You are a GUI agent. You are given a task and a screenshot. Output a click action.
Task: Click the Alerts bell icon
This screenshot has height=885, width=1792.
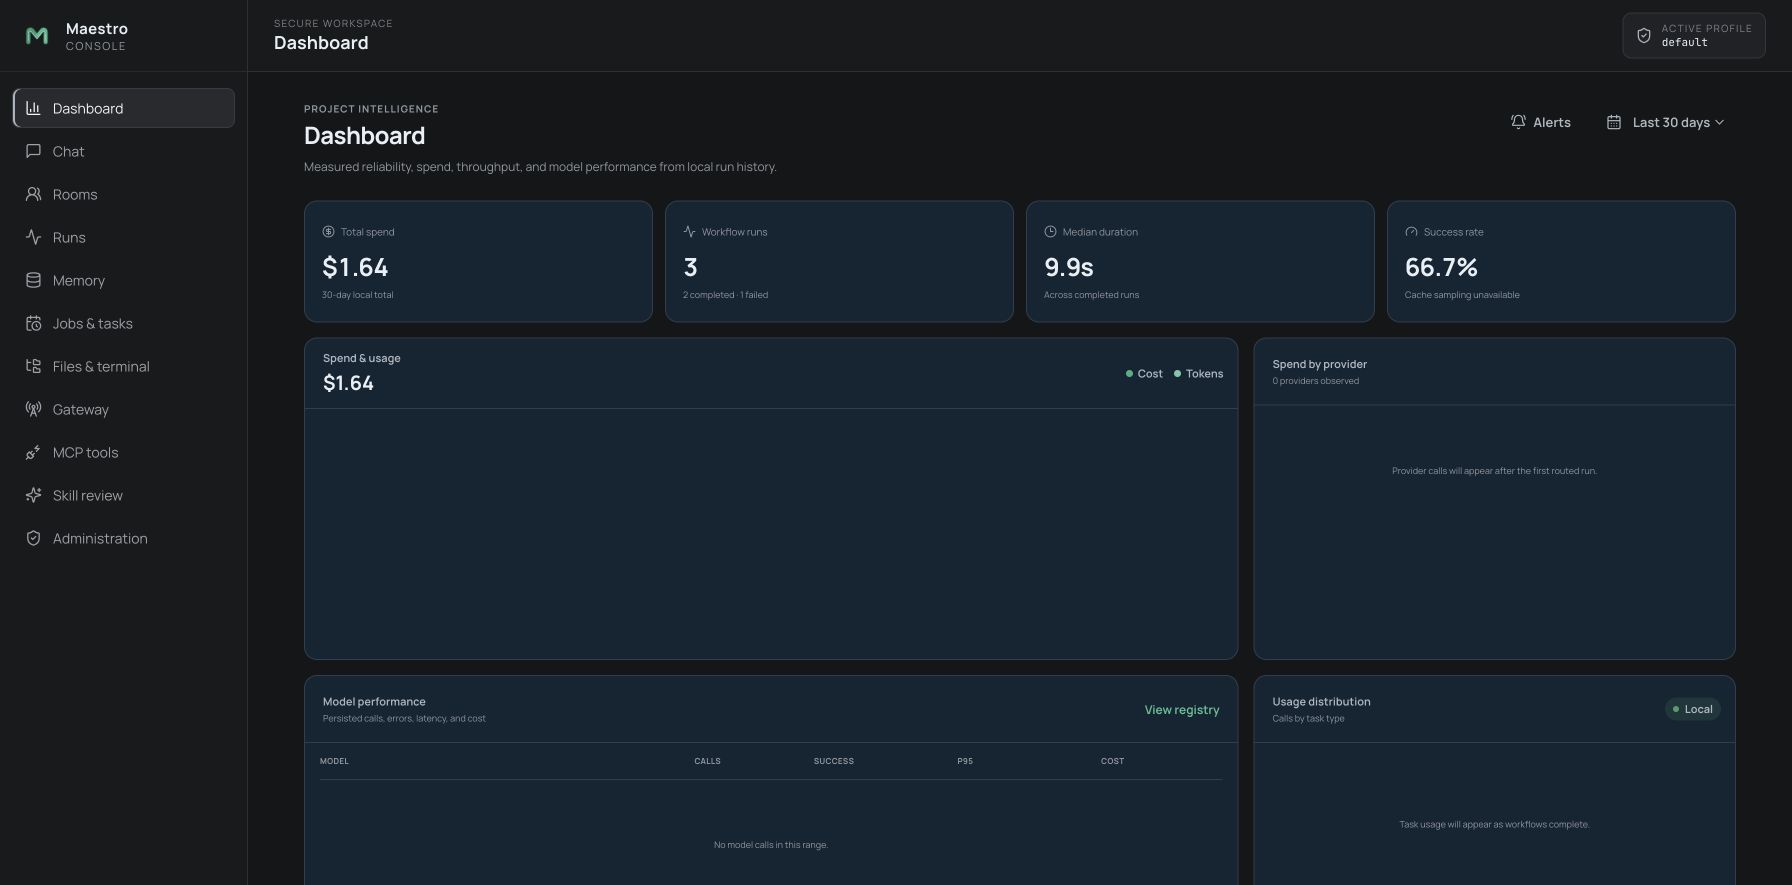coord(1518,122)
